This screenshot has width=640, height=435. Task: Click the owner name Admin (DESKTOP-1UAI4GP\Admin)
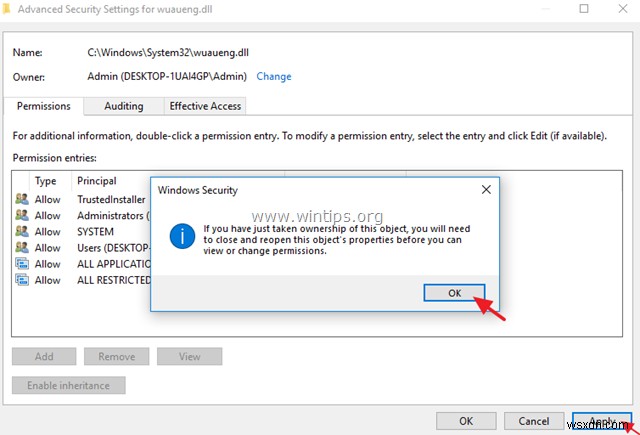coord(167,76)
